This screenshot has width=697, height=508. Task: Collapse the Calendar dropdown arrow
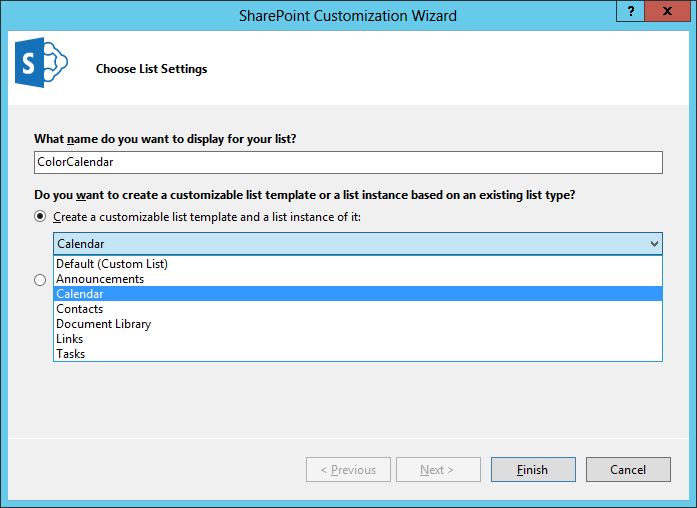point(654,244)
